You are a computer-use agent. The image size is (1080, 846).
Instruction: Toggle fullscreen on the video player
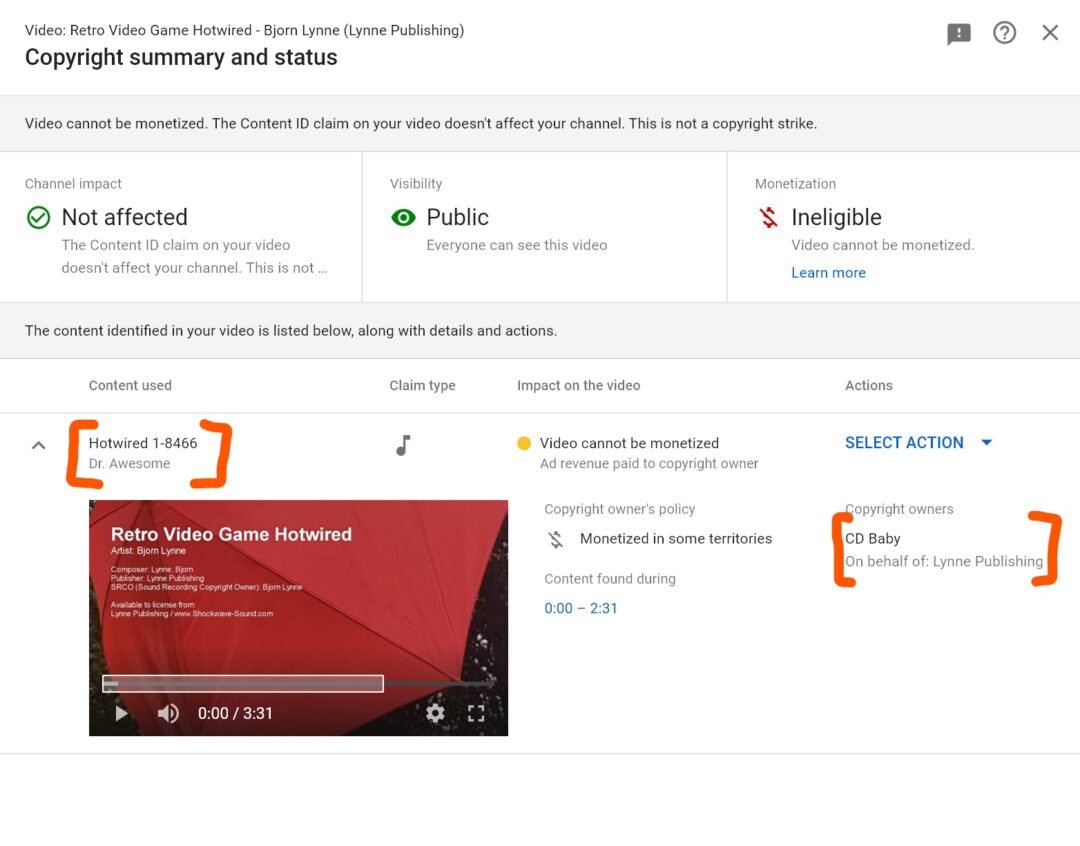[477, 713]
